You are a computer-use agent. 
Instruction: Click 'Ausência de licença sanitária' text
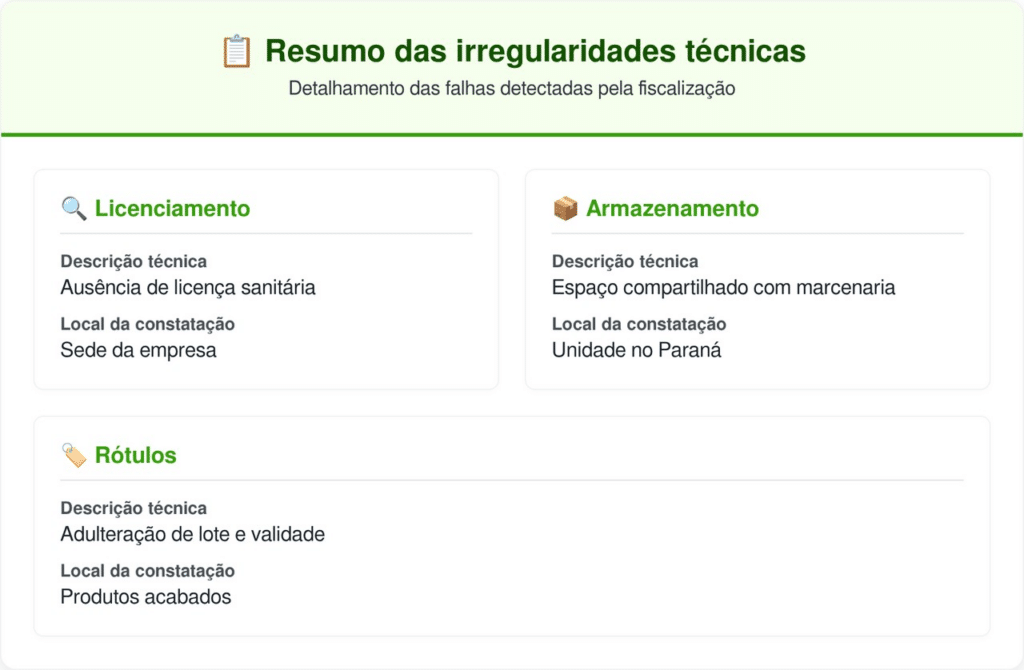188,288
